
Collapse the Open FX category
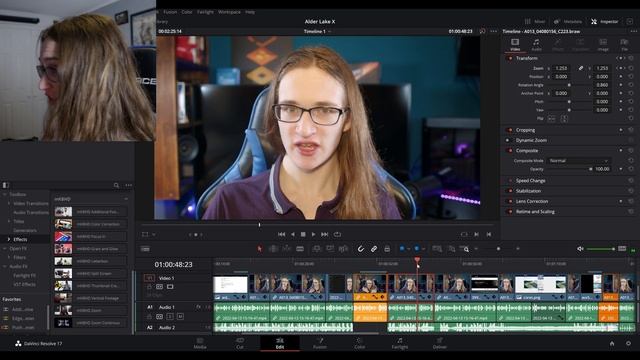pyautogui.click(x=5, y=248)
